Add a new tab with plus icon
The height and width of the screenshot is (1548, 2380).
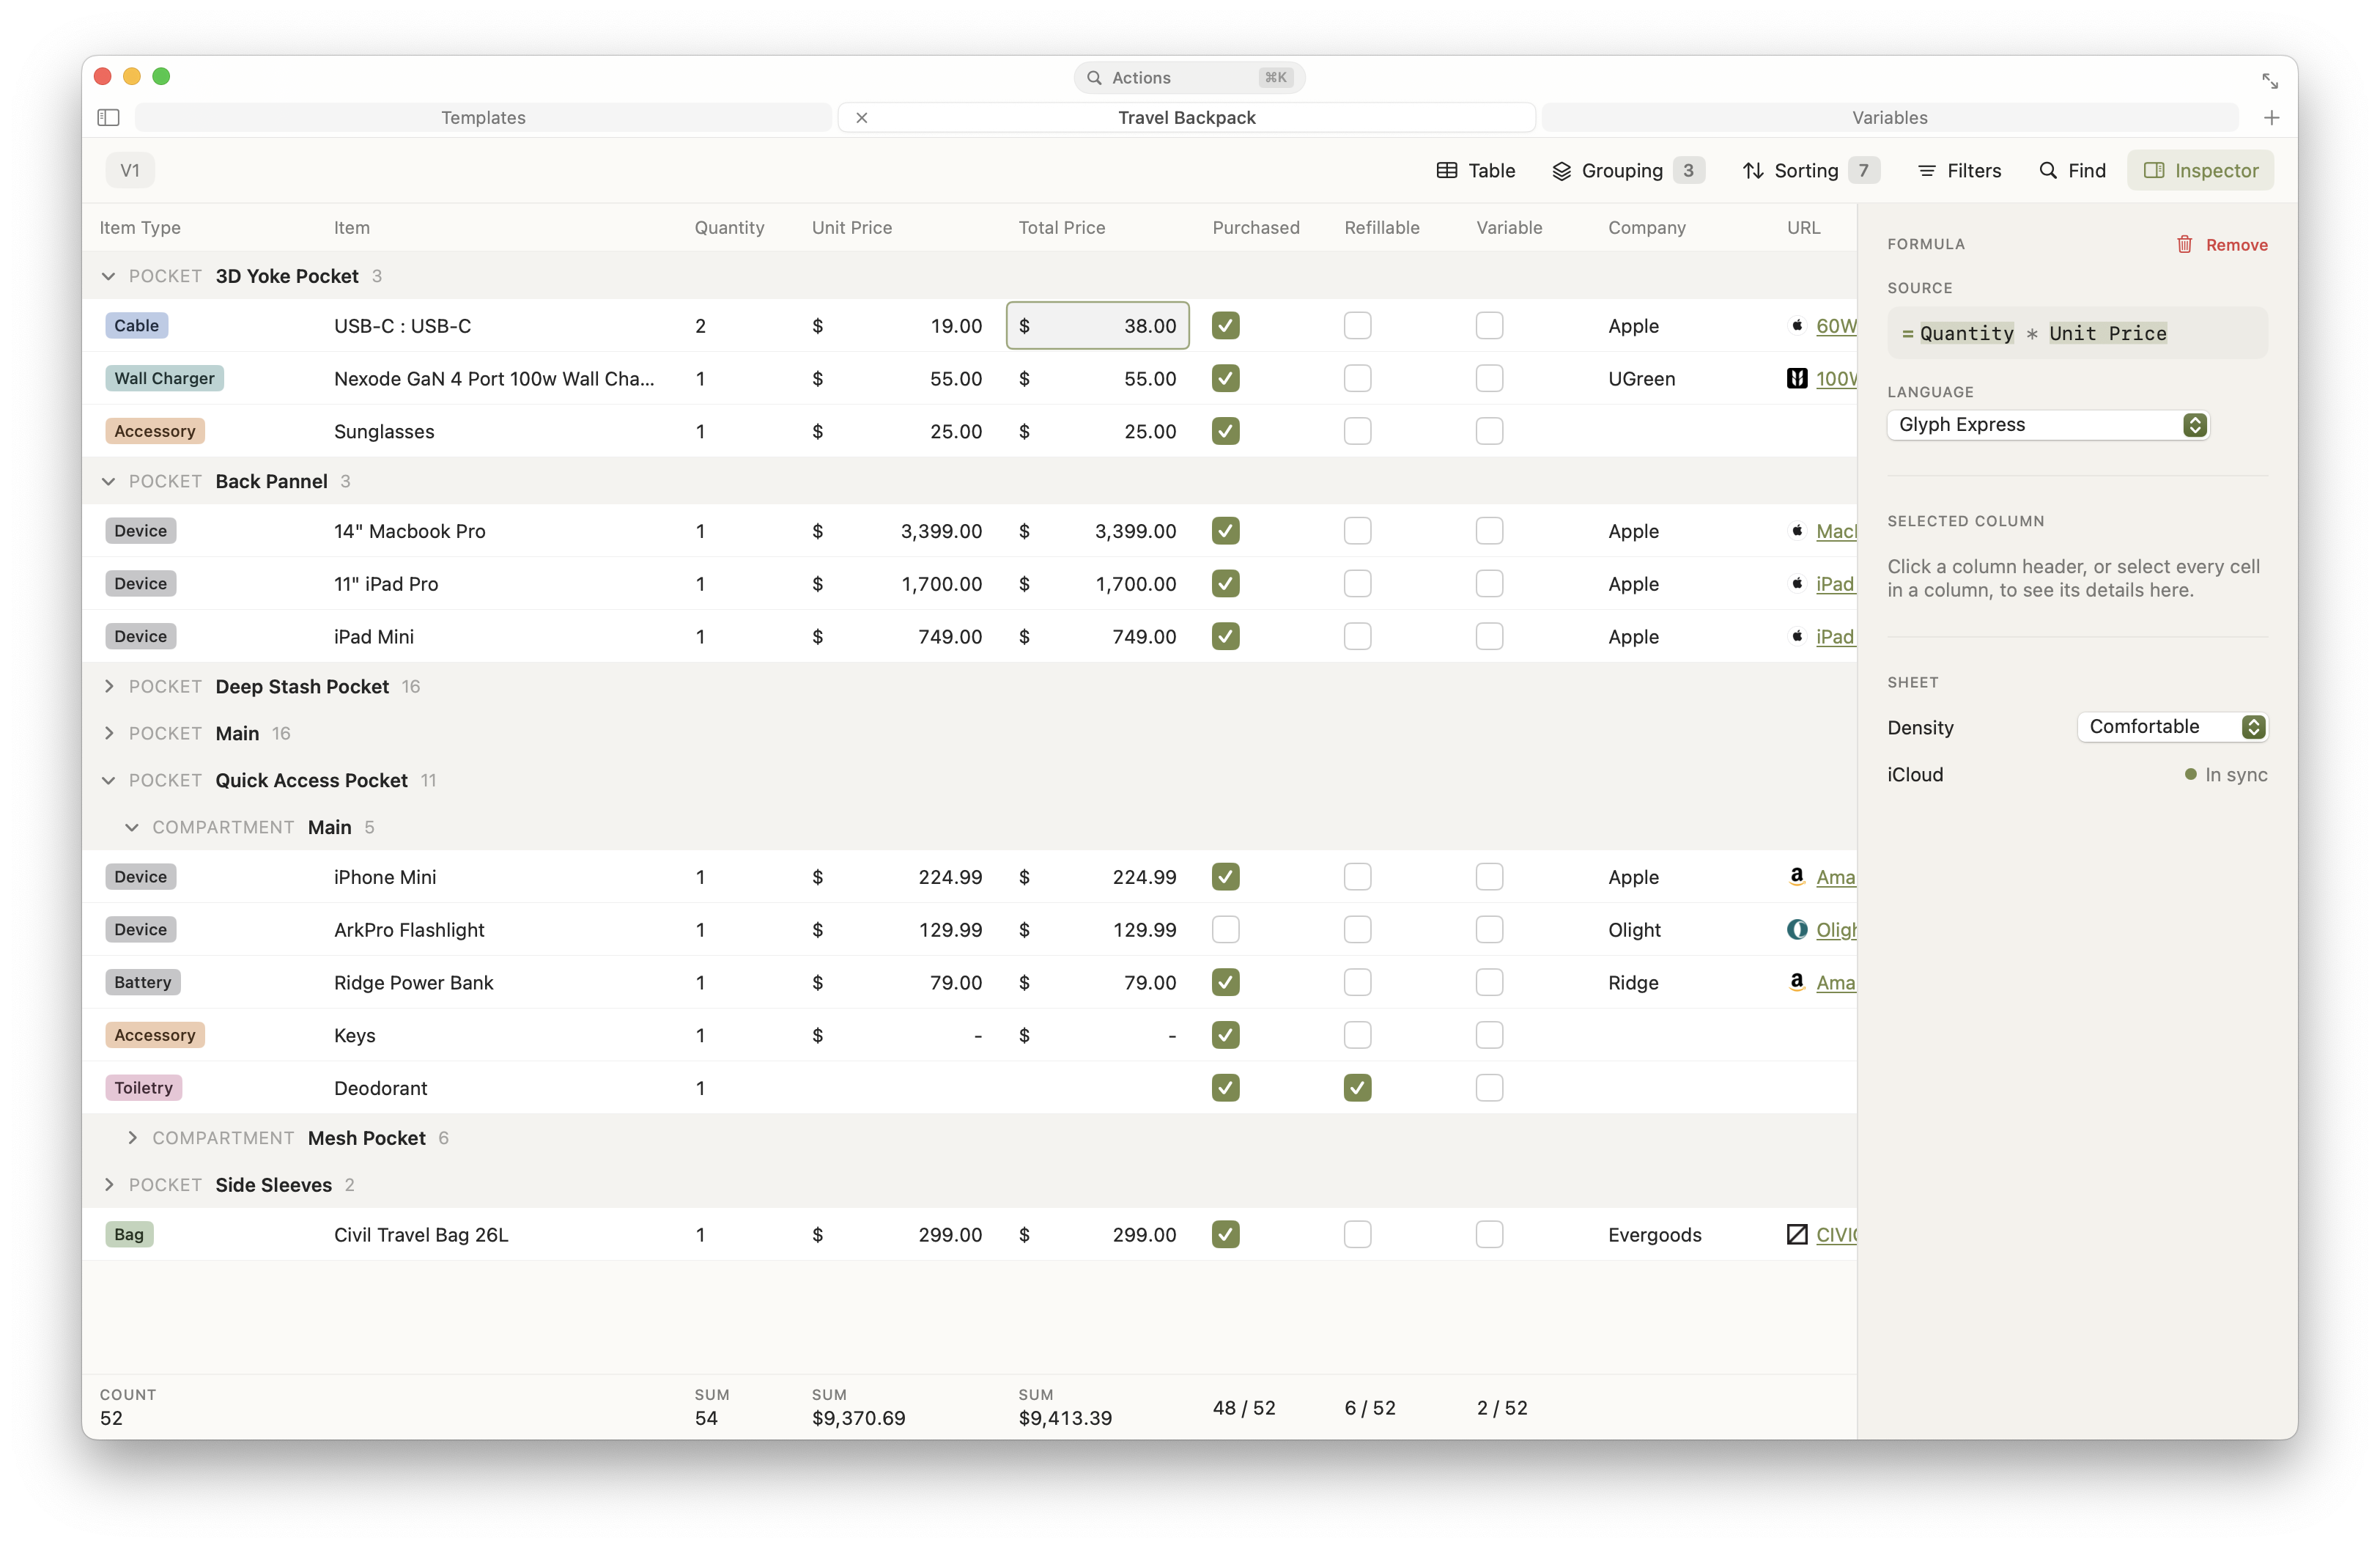pyautogui.click(x=2272, y=118)
